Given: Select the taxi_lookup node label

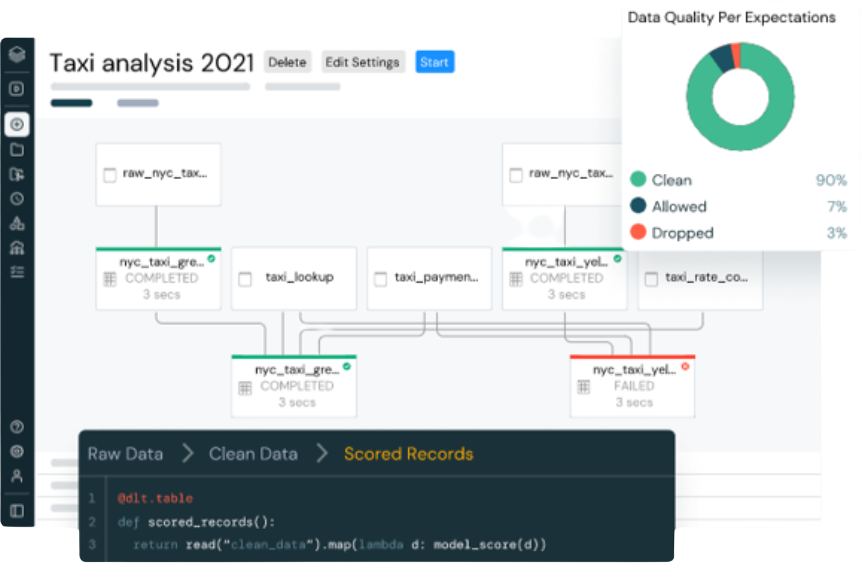Looking at the screenshot, I should pos(299,277).
